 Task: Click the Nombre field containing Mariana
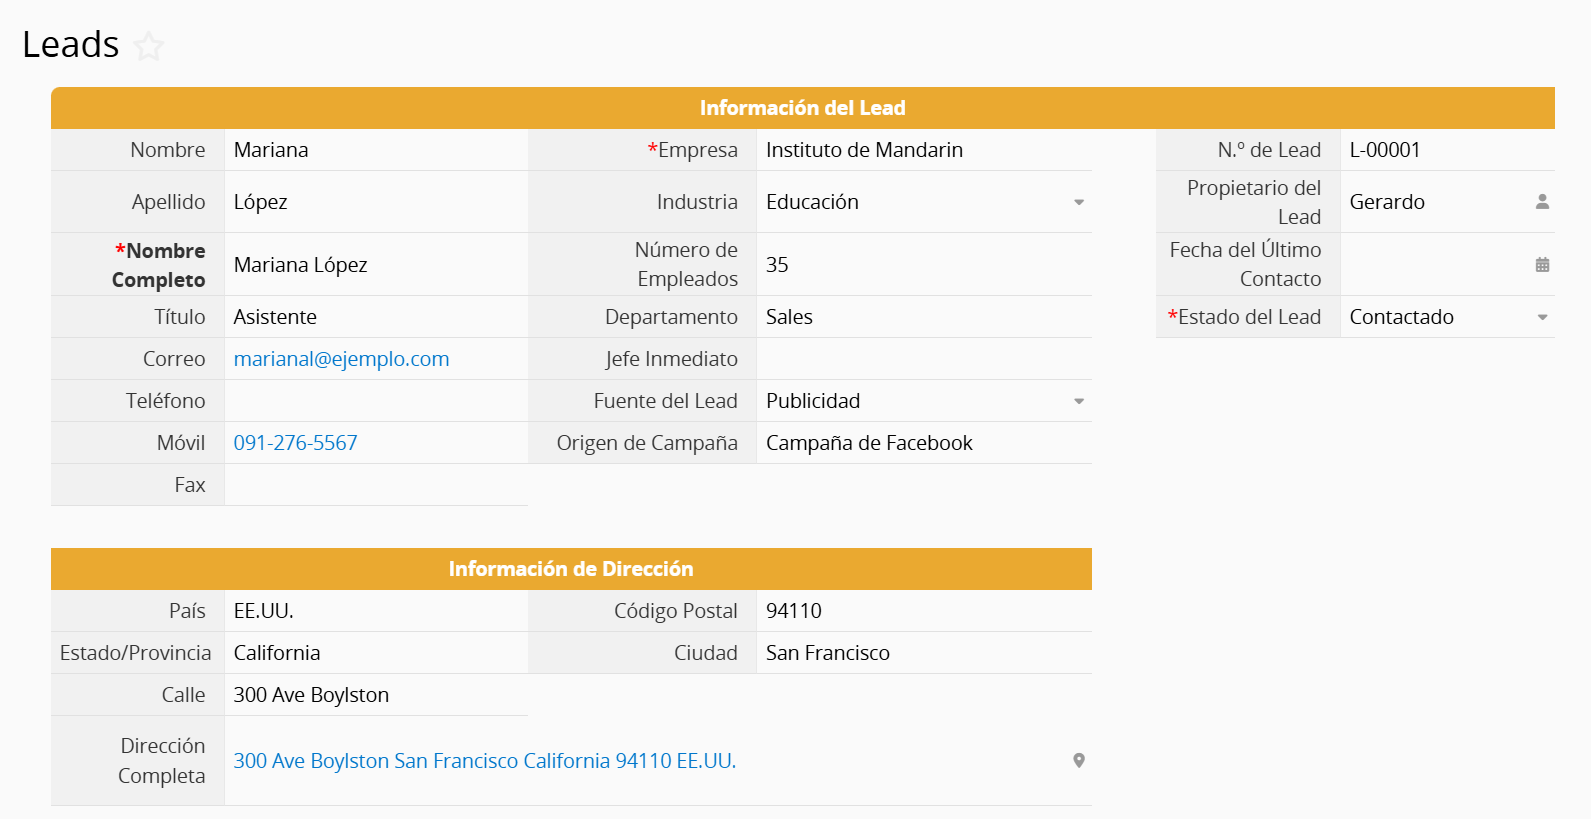tap(375, 150)
